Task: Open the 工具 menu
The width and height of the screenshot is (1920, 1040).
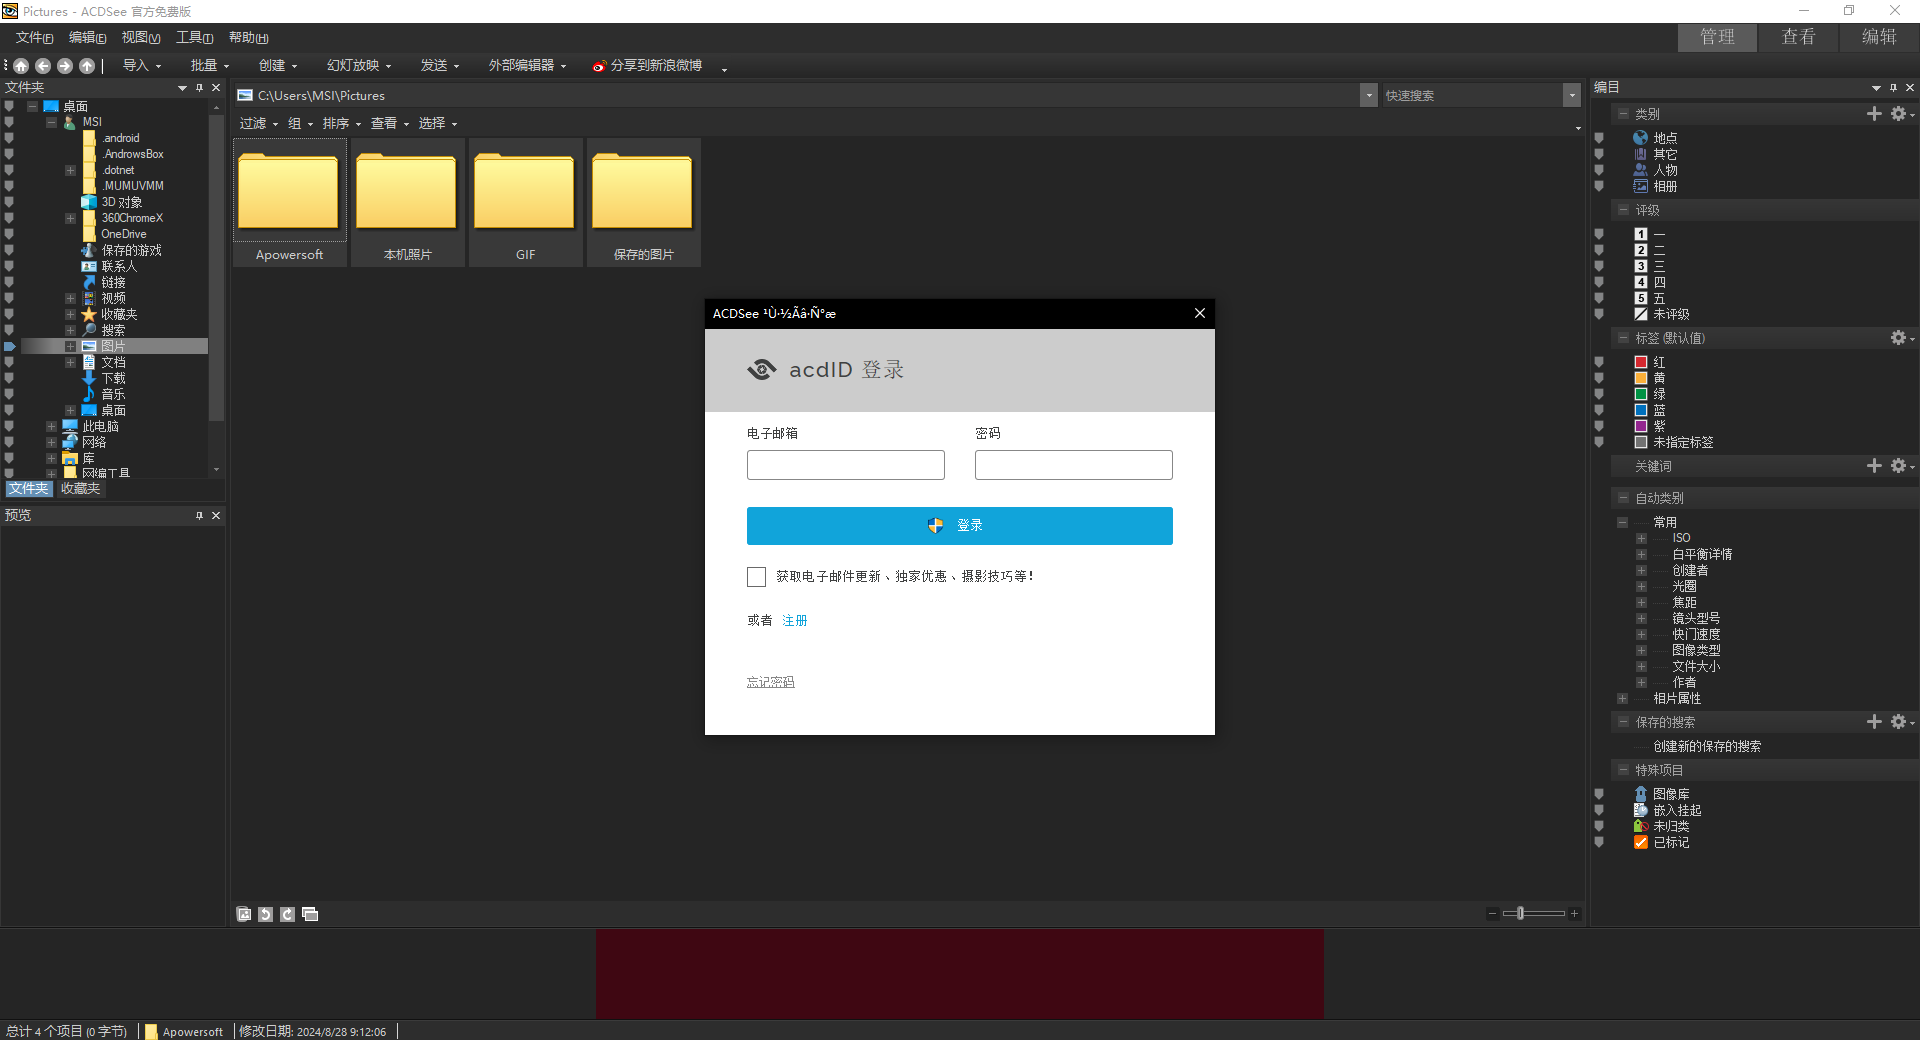Action: click(x=194, y=37)
